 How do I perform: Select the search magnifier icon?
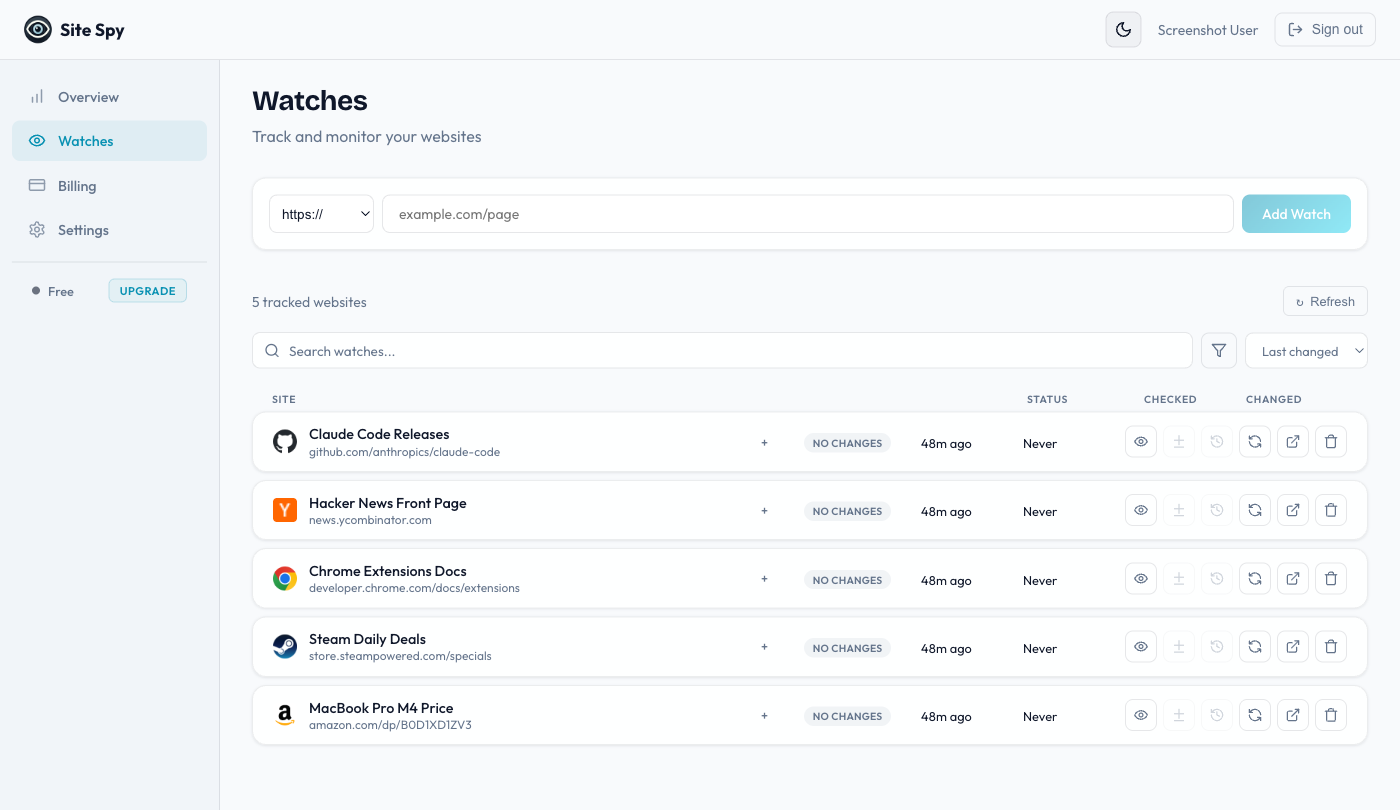(271, 350)
